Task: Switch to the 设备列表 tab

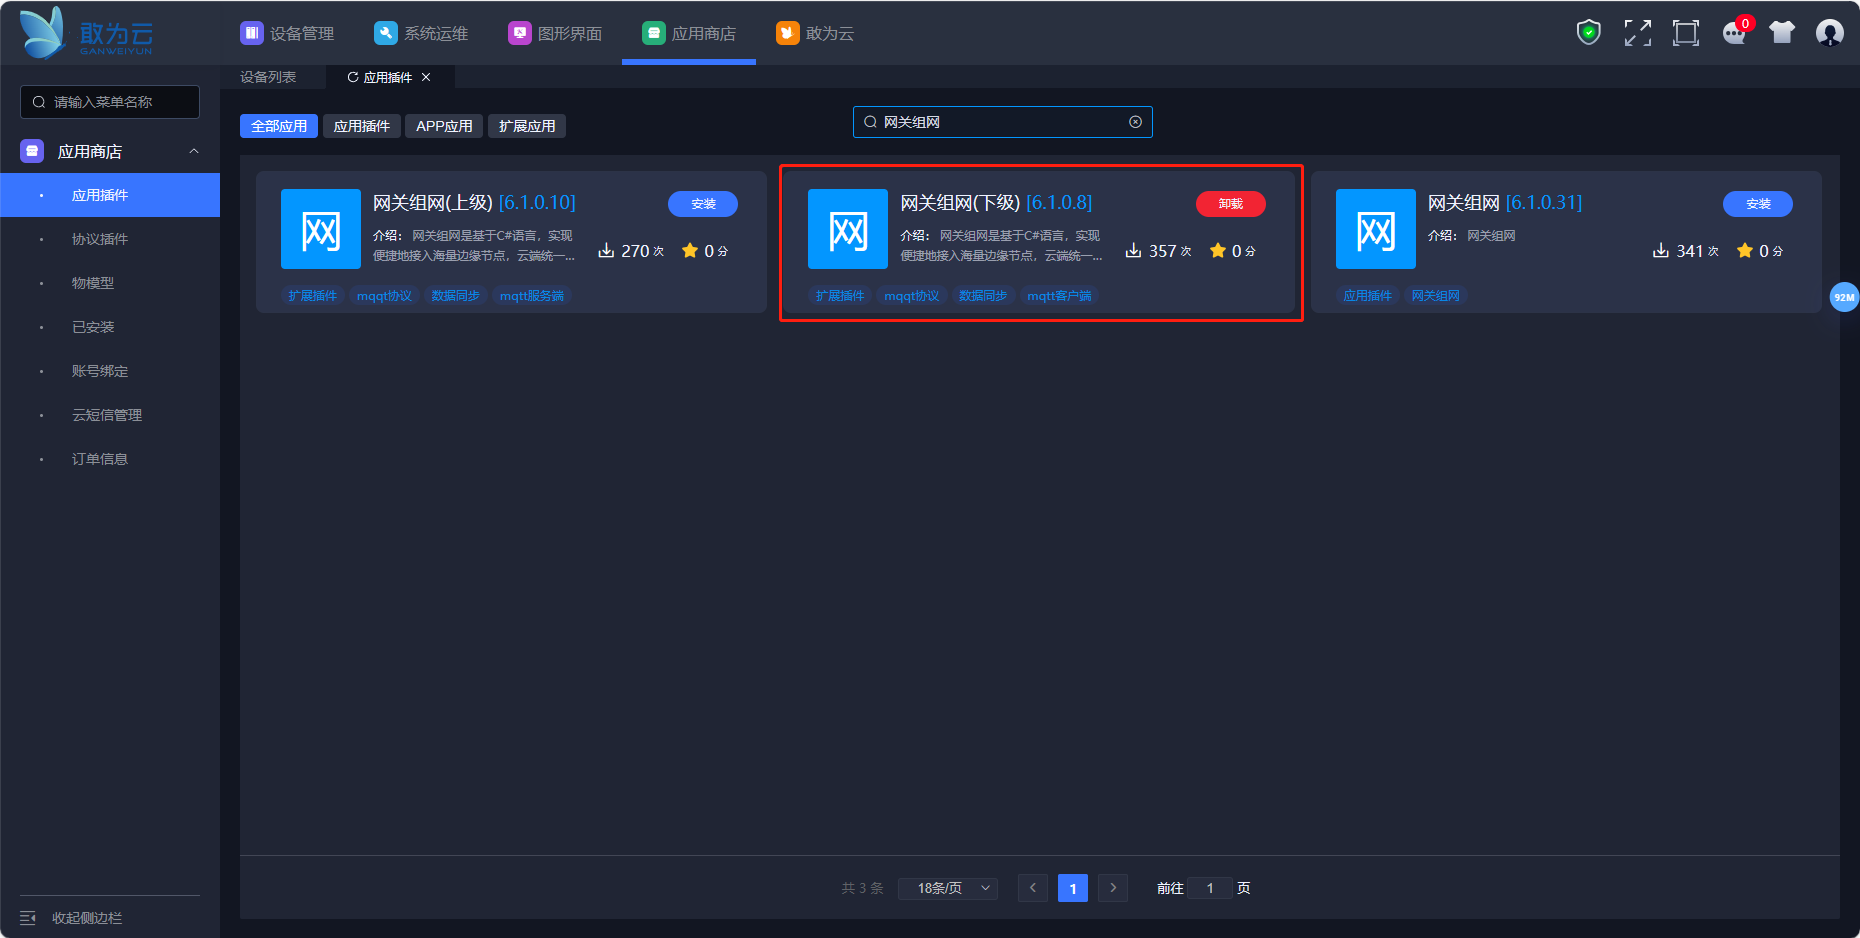Action: 268,77
